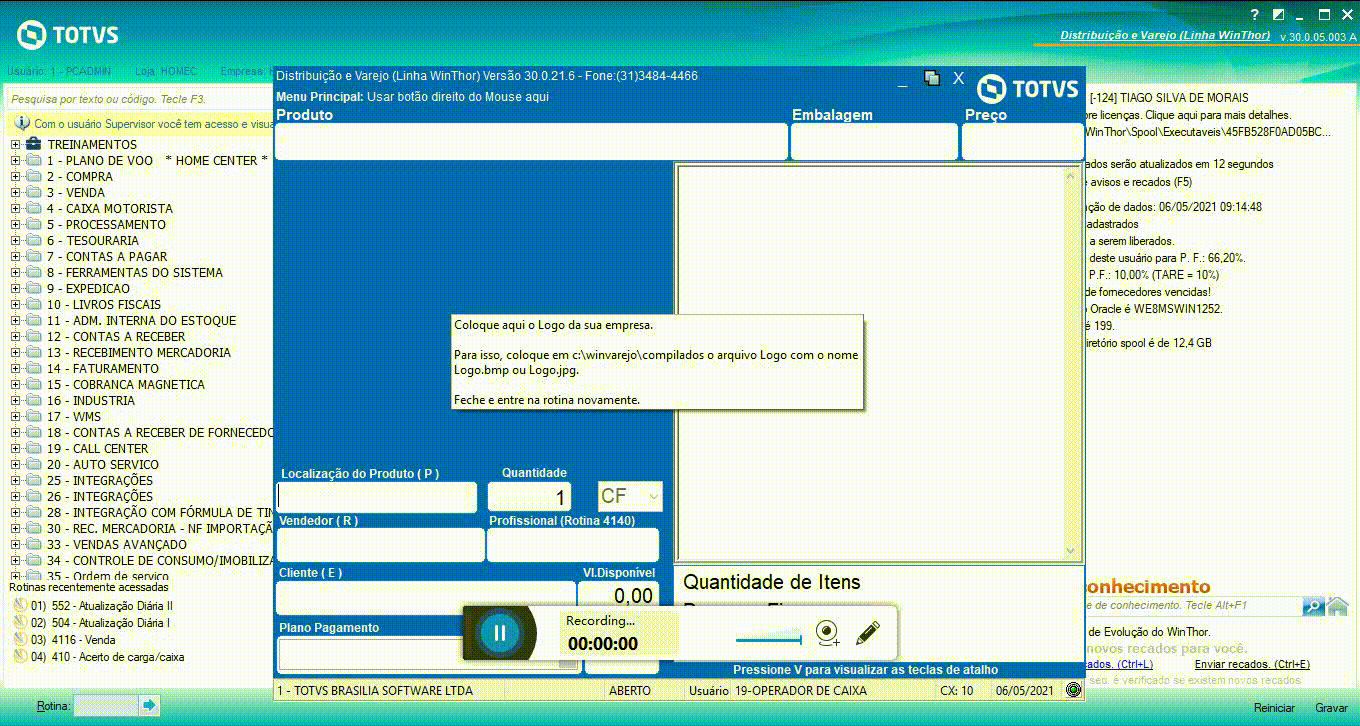Click the green status indicator in status bar
Screen dimensions: 1360x726
pyautogui.click(x=1073, y=690)
